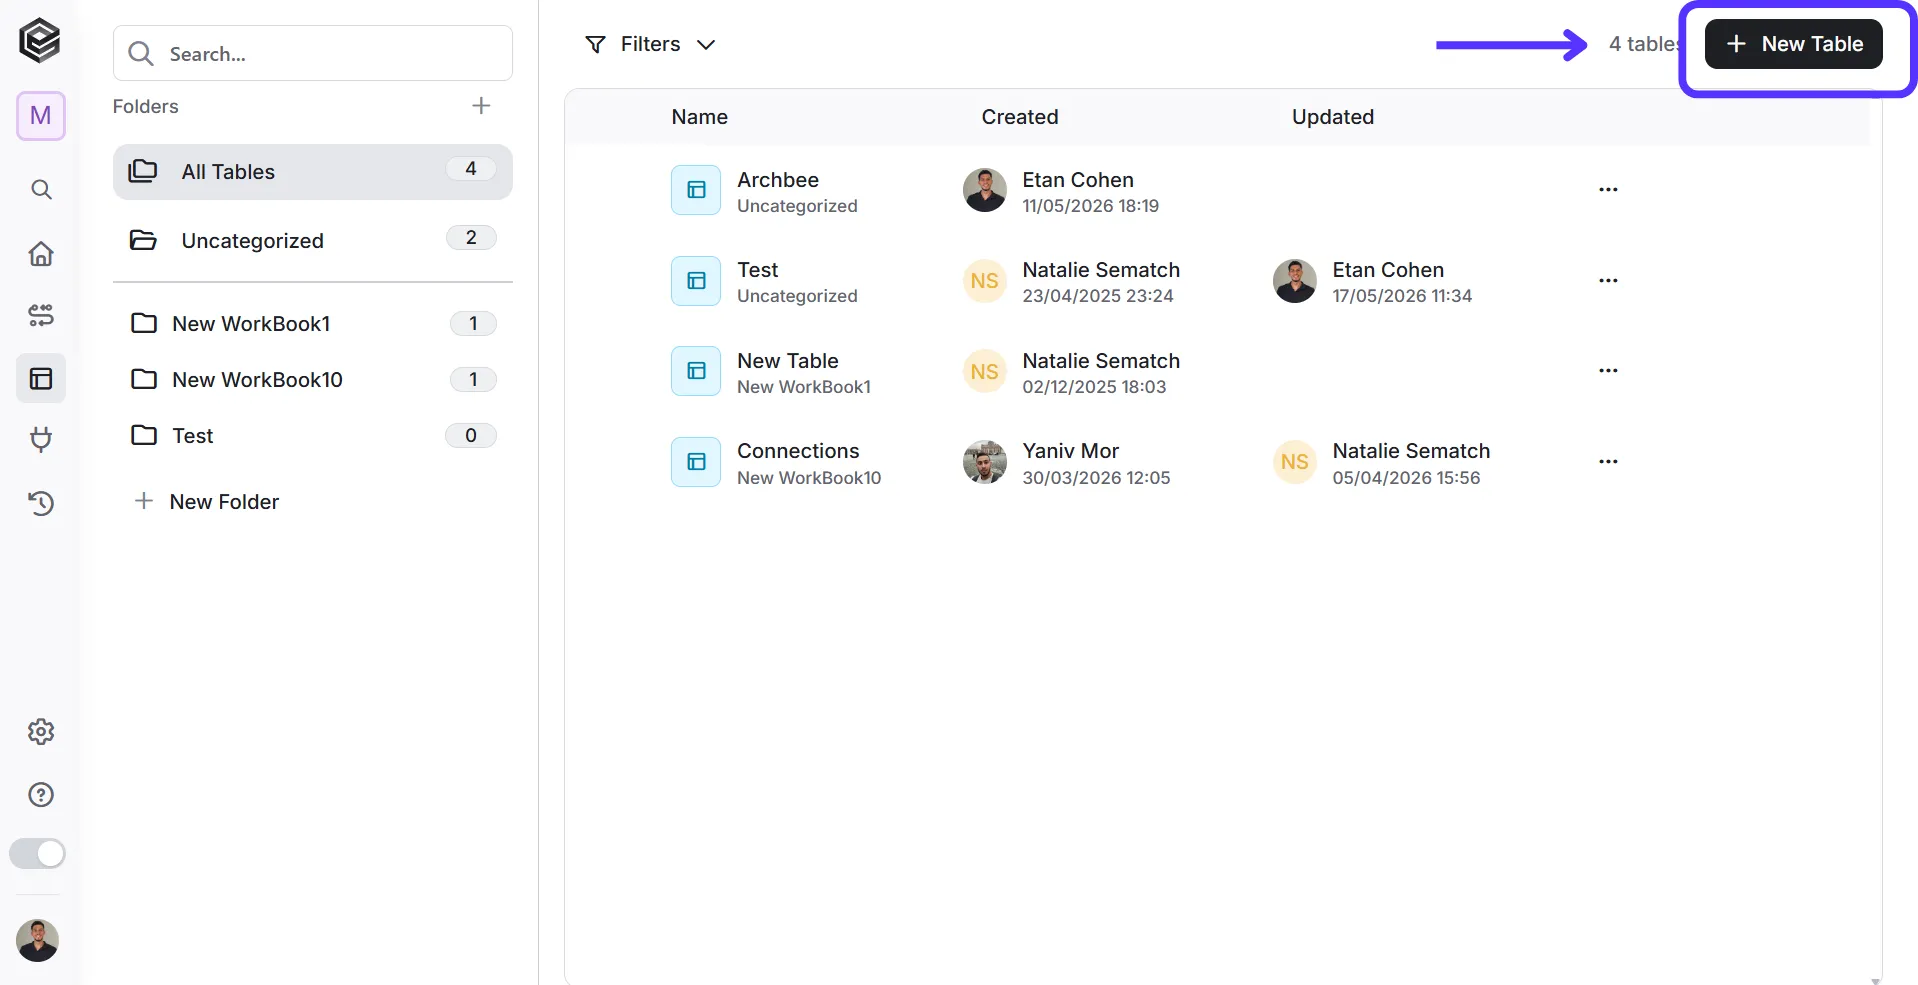Open the history clock icon
The width and height of the screenshot is (1918, 985).
point(41,503)
